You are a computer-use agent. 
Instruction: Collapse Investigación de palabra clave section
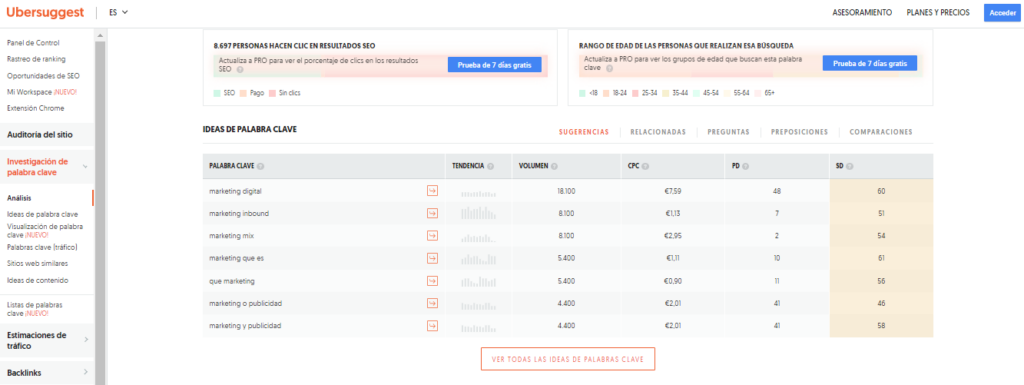(86, 167)
